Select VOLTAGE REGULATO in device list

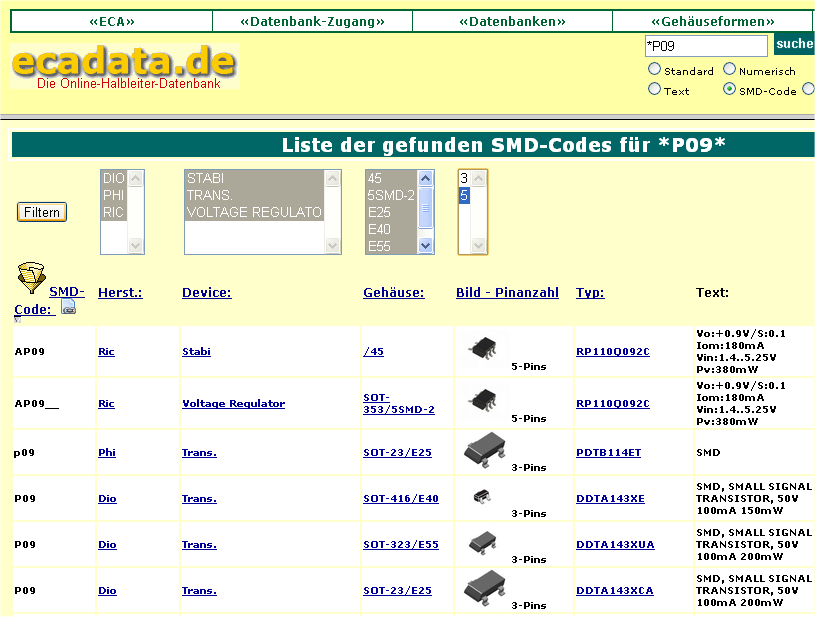[255, 213]
